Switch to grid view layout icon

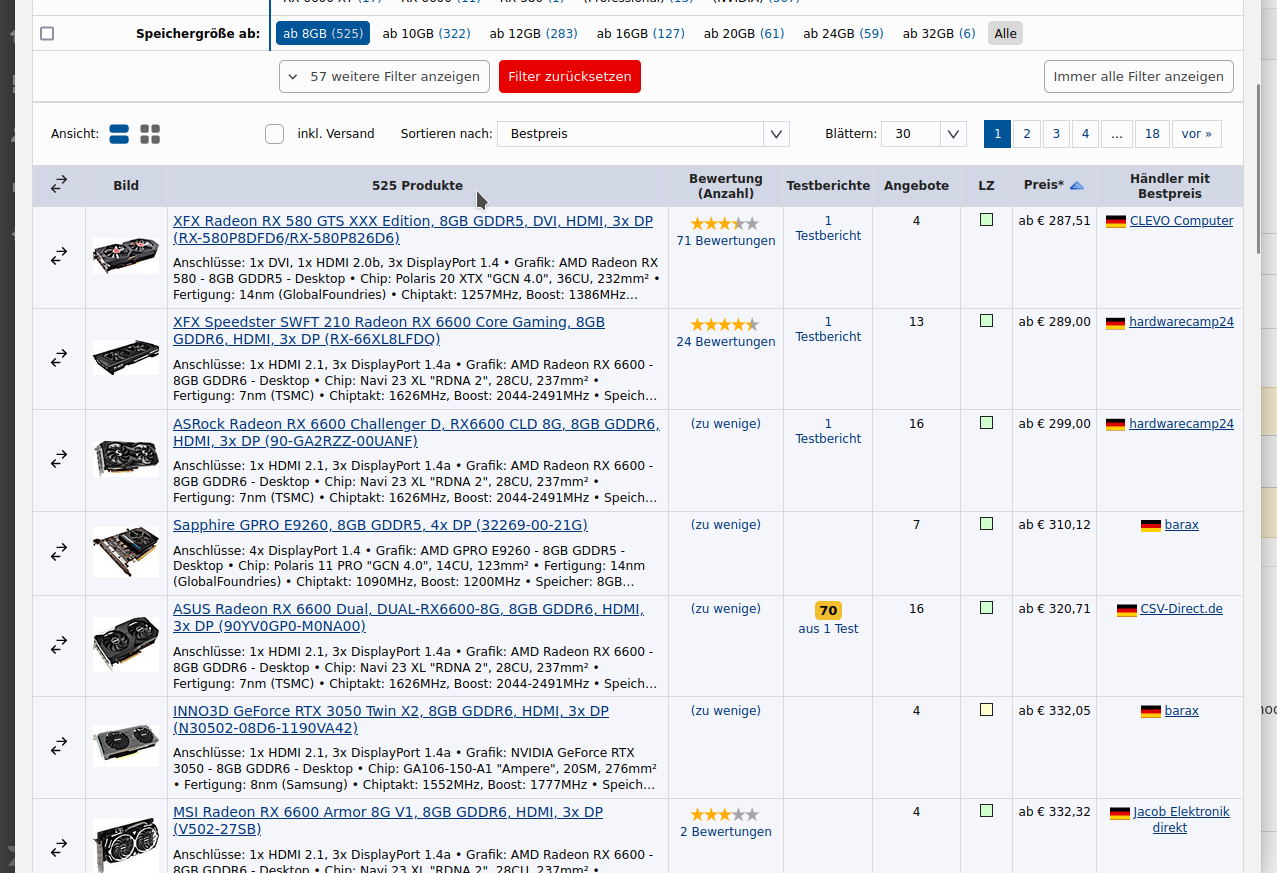coord(150,134)
